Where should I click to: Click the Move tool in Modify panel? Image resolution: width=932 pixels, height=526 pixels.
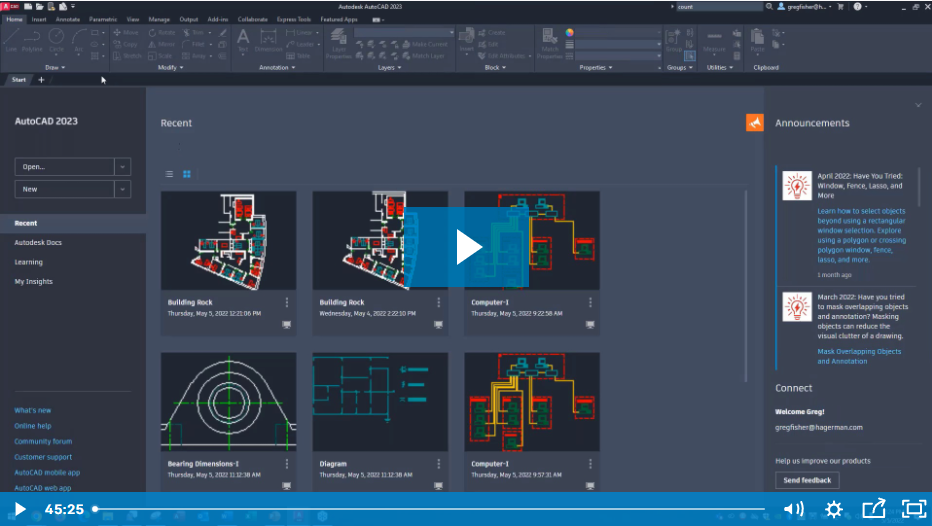click(x=125, y=33)
